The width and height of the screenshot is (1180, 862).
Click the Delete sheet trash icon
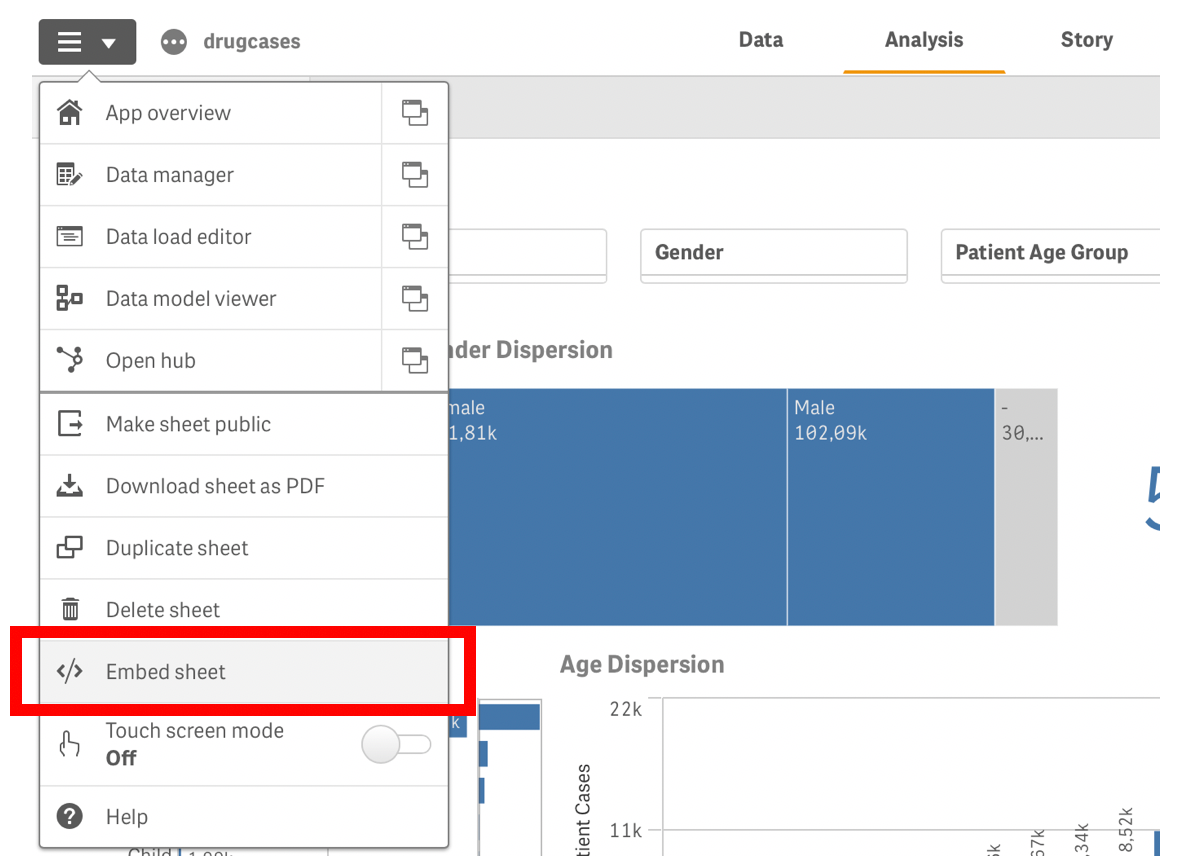point(70,609)
